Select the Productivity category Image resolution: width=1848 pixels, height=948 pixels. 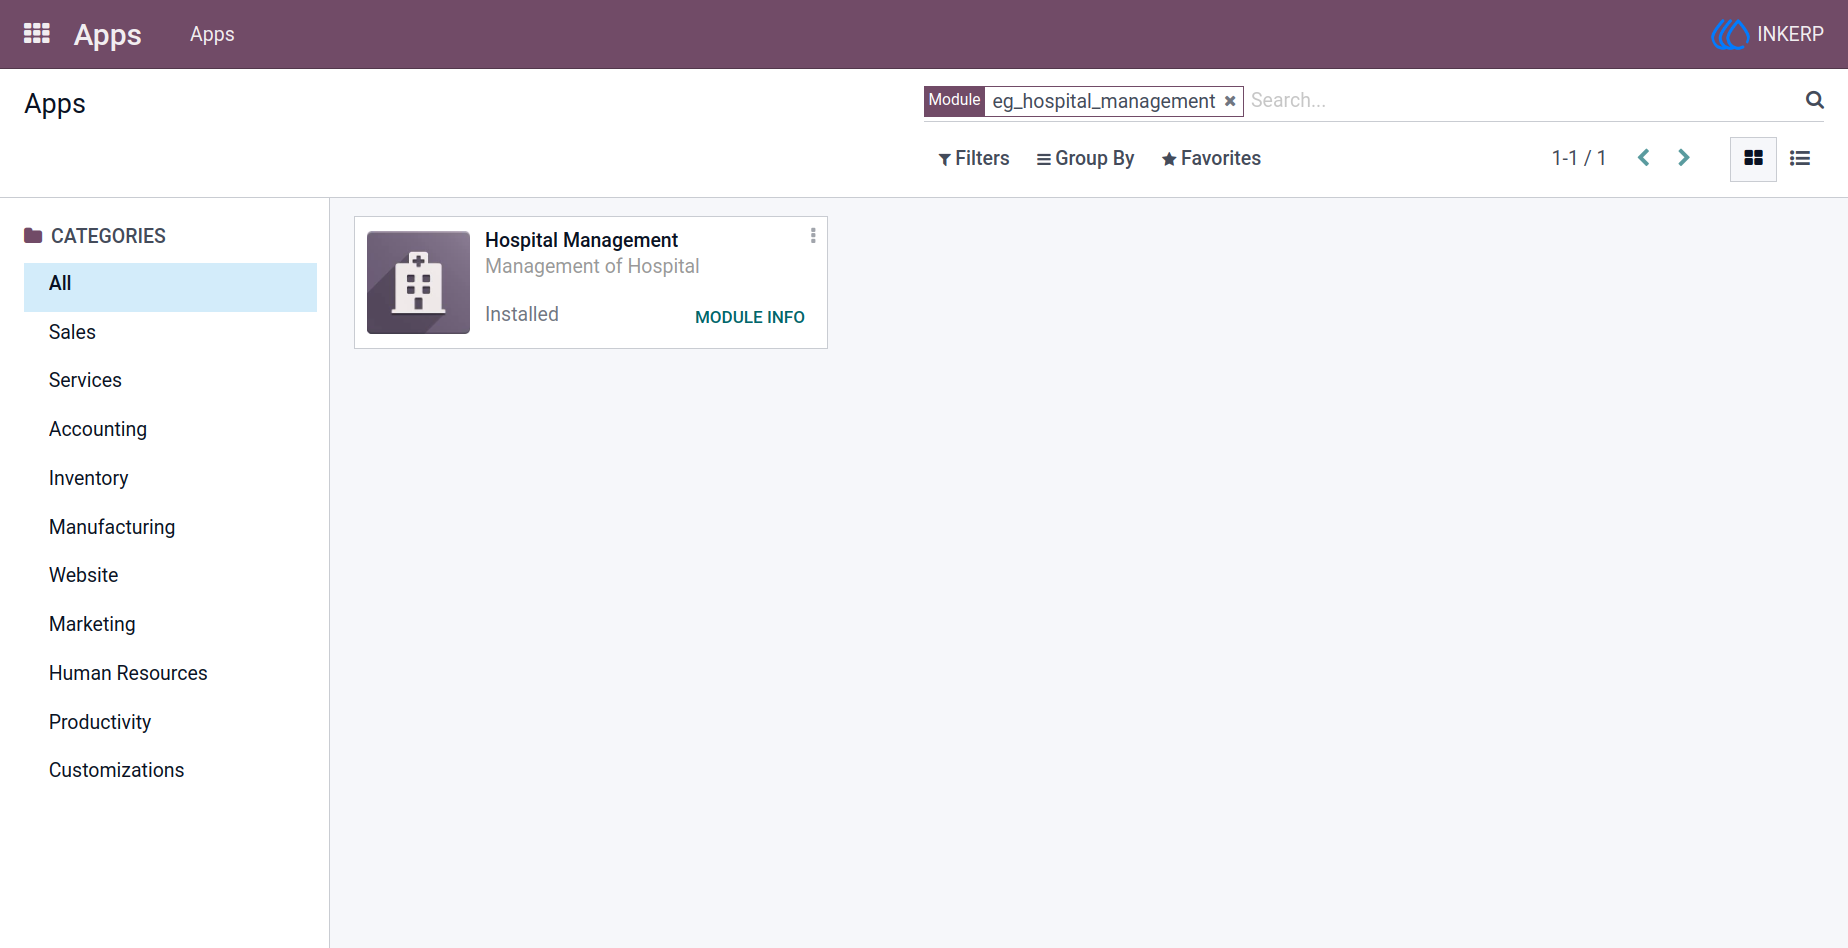click(x=170, y=722)
